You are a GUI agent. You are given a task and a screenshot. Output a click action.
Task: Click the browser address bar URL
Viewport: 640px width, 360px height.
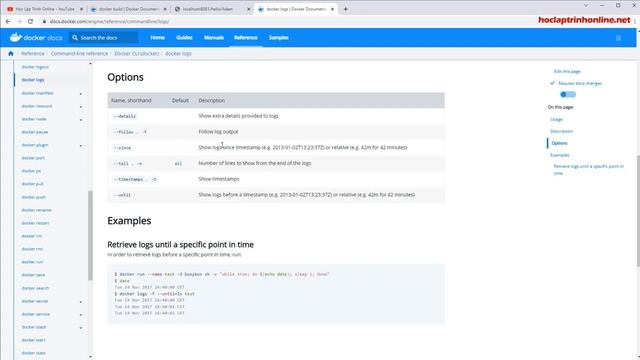(109, 21)
